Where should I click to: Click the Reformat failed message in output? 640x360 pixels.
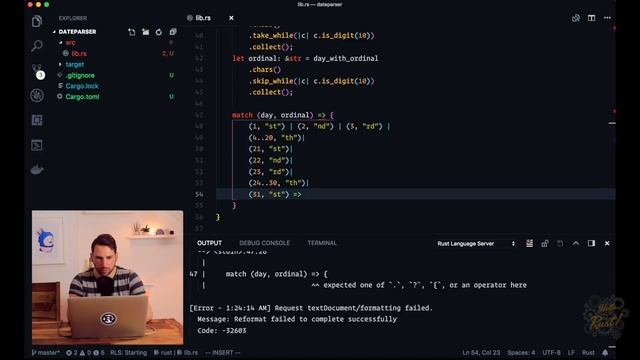pos(297,319)
